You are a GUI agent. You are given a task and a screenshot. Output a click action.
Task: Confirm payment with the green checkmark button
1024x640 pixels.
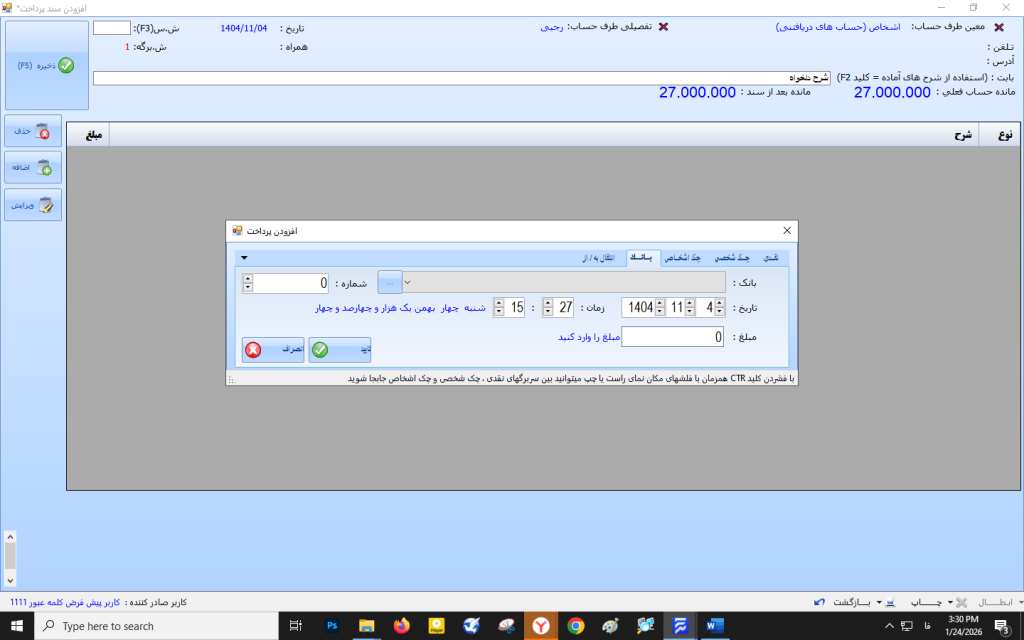click(x=340, y=350)
